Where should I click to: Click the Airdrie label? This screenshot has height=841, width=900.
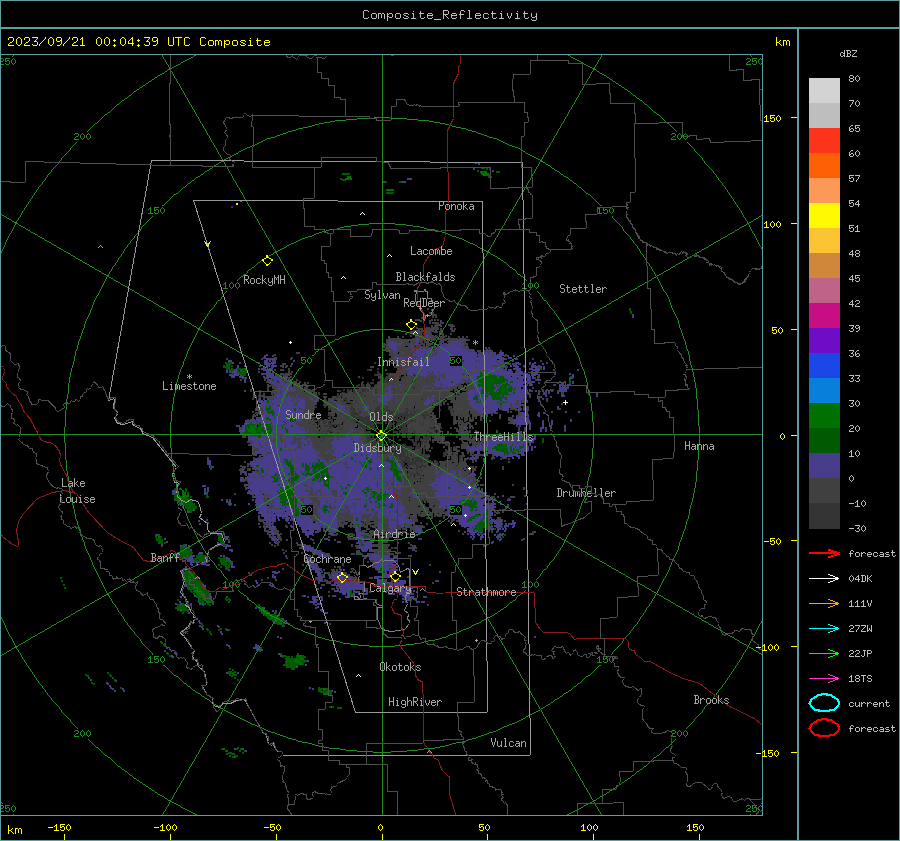(394, 534)
